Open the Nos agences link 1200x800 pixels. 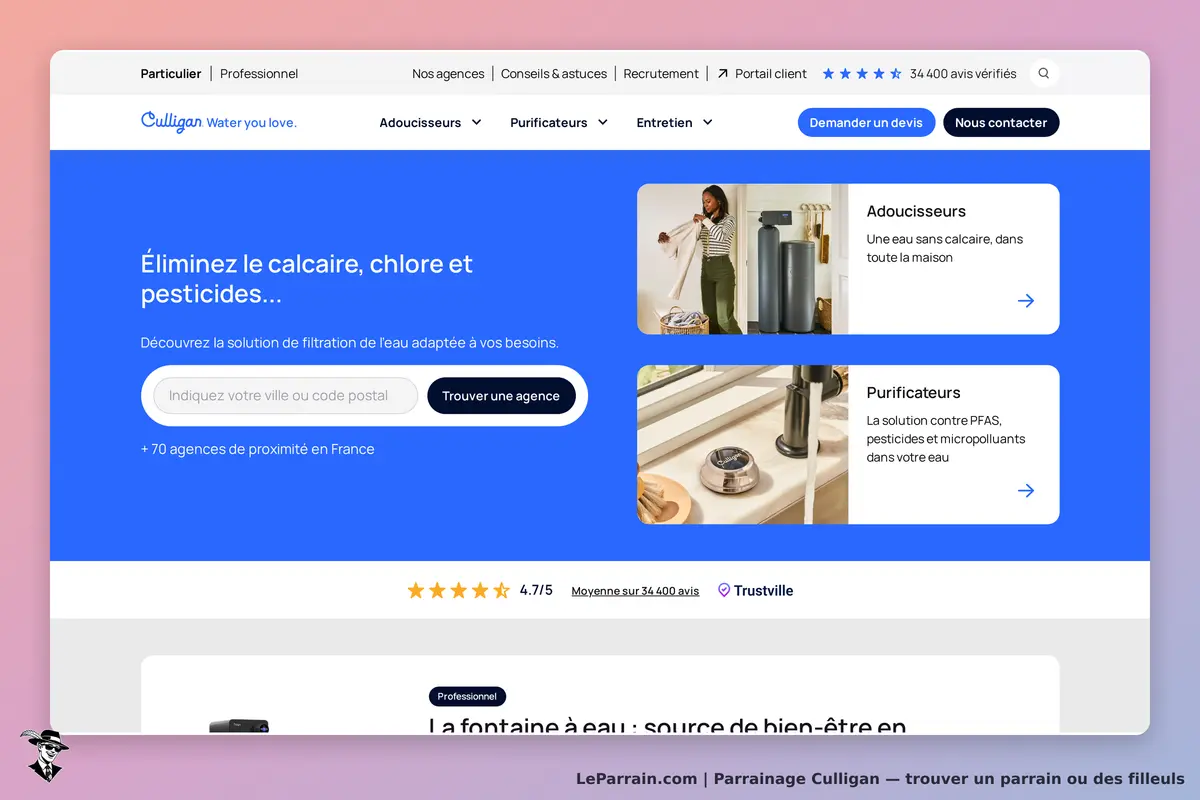tap(448, 73)
